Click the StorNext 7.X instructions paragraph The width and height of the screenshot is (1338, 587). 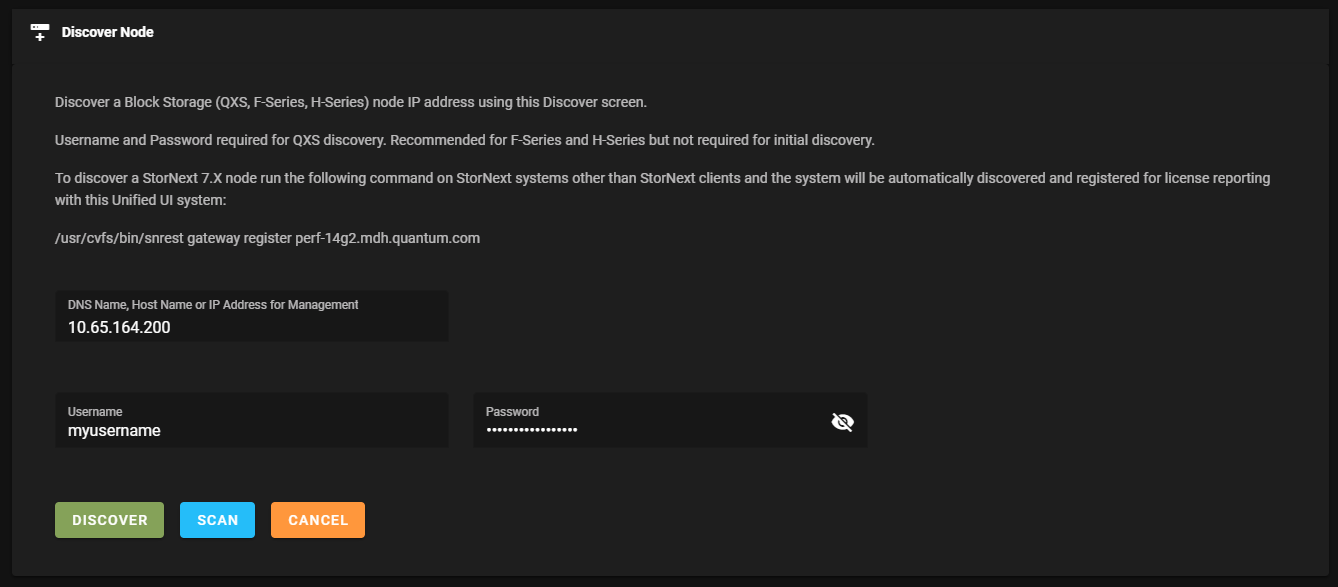tap(663, 189)
